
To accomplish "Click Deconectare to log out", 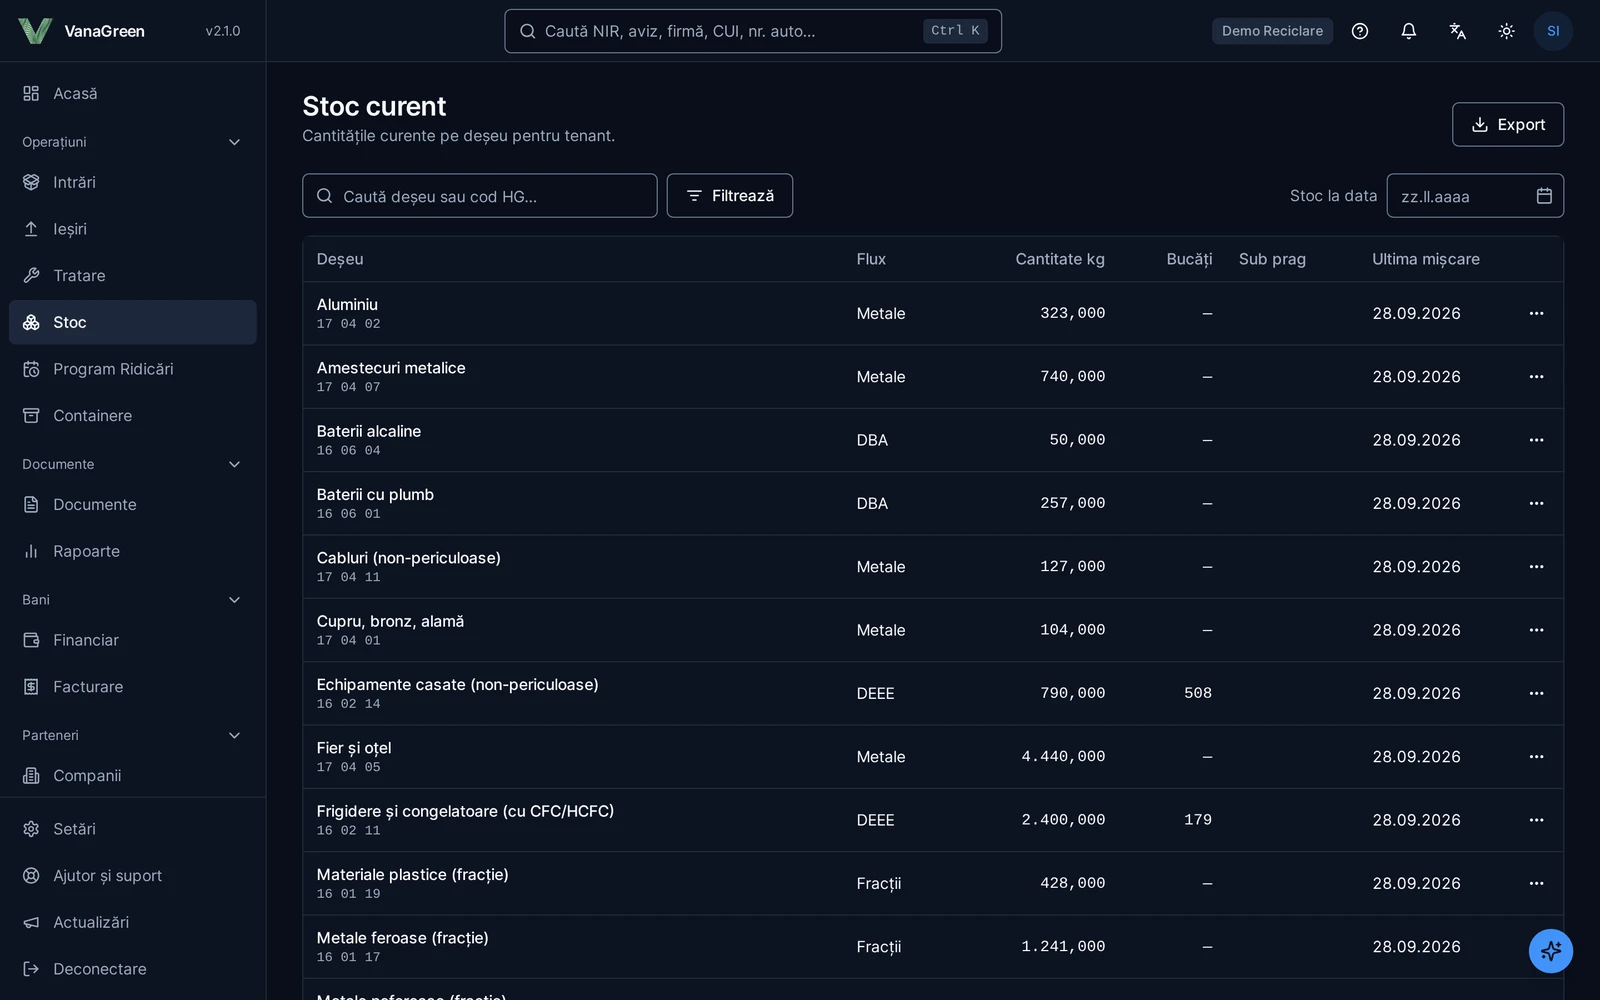I will pos(132,969).
